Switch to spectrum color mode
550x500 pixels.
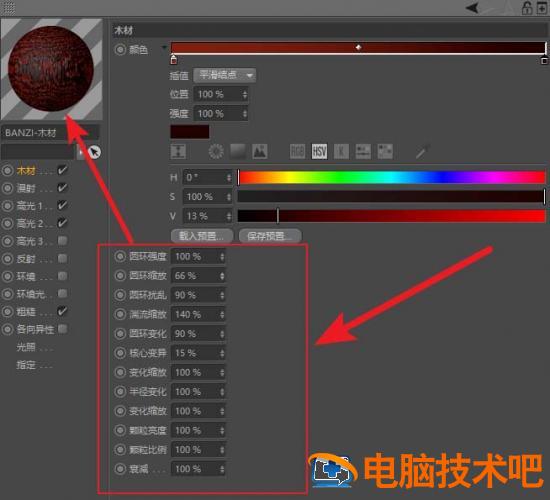(x=238, y=152)
